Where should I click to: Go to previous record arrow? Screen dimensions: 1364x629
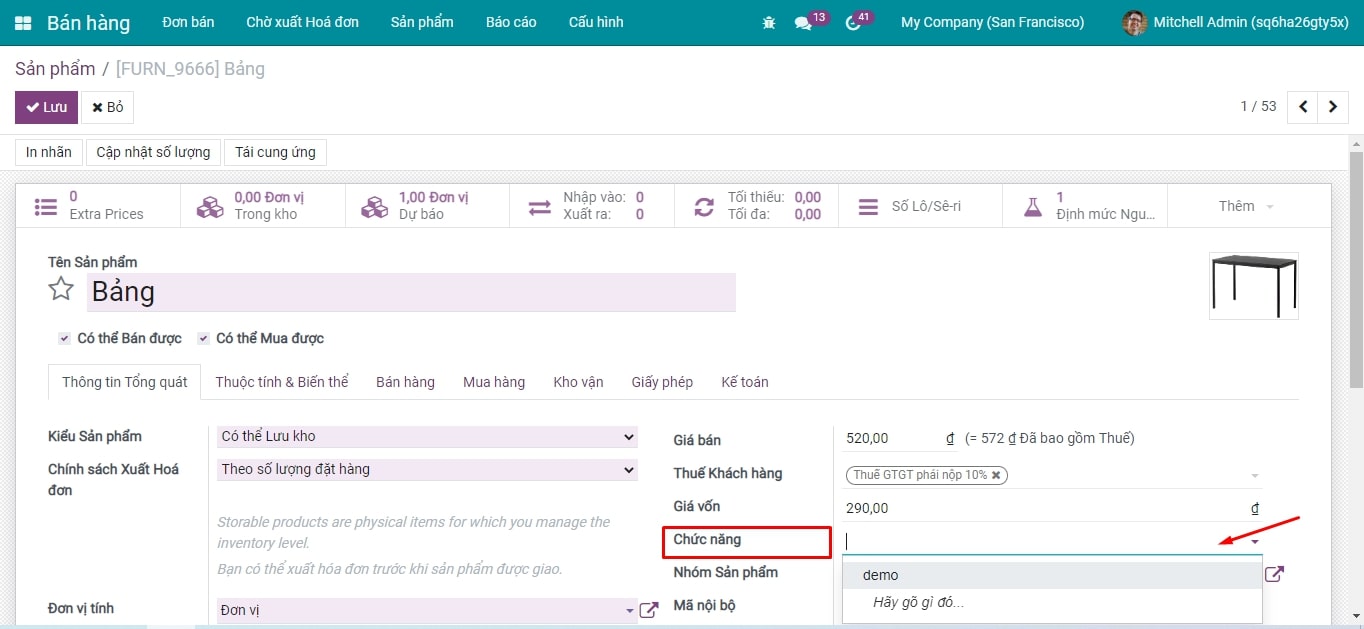pyautogui.click(x=1303, y=107)
